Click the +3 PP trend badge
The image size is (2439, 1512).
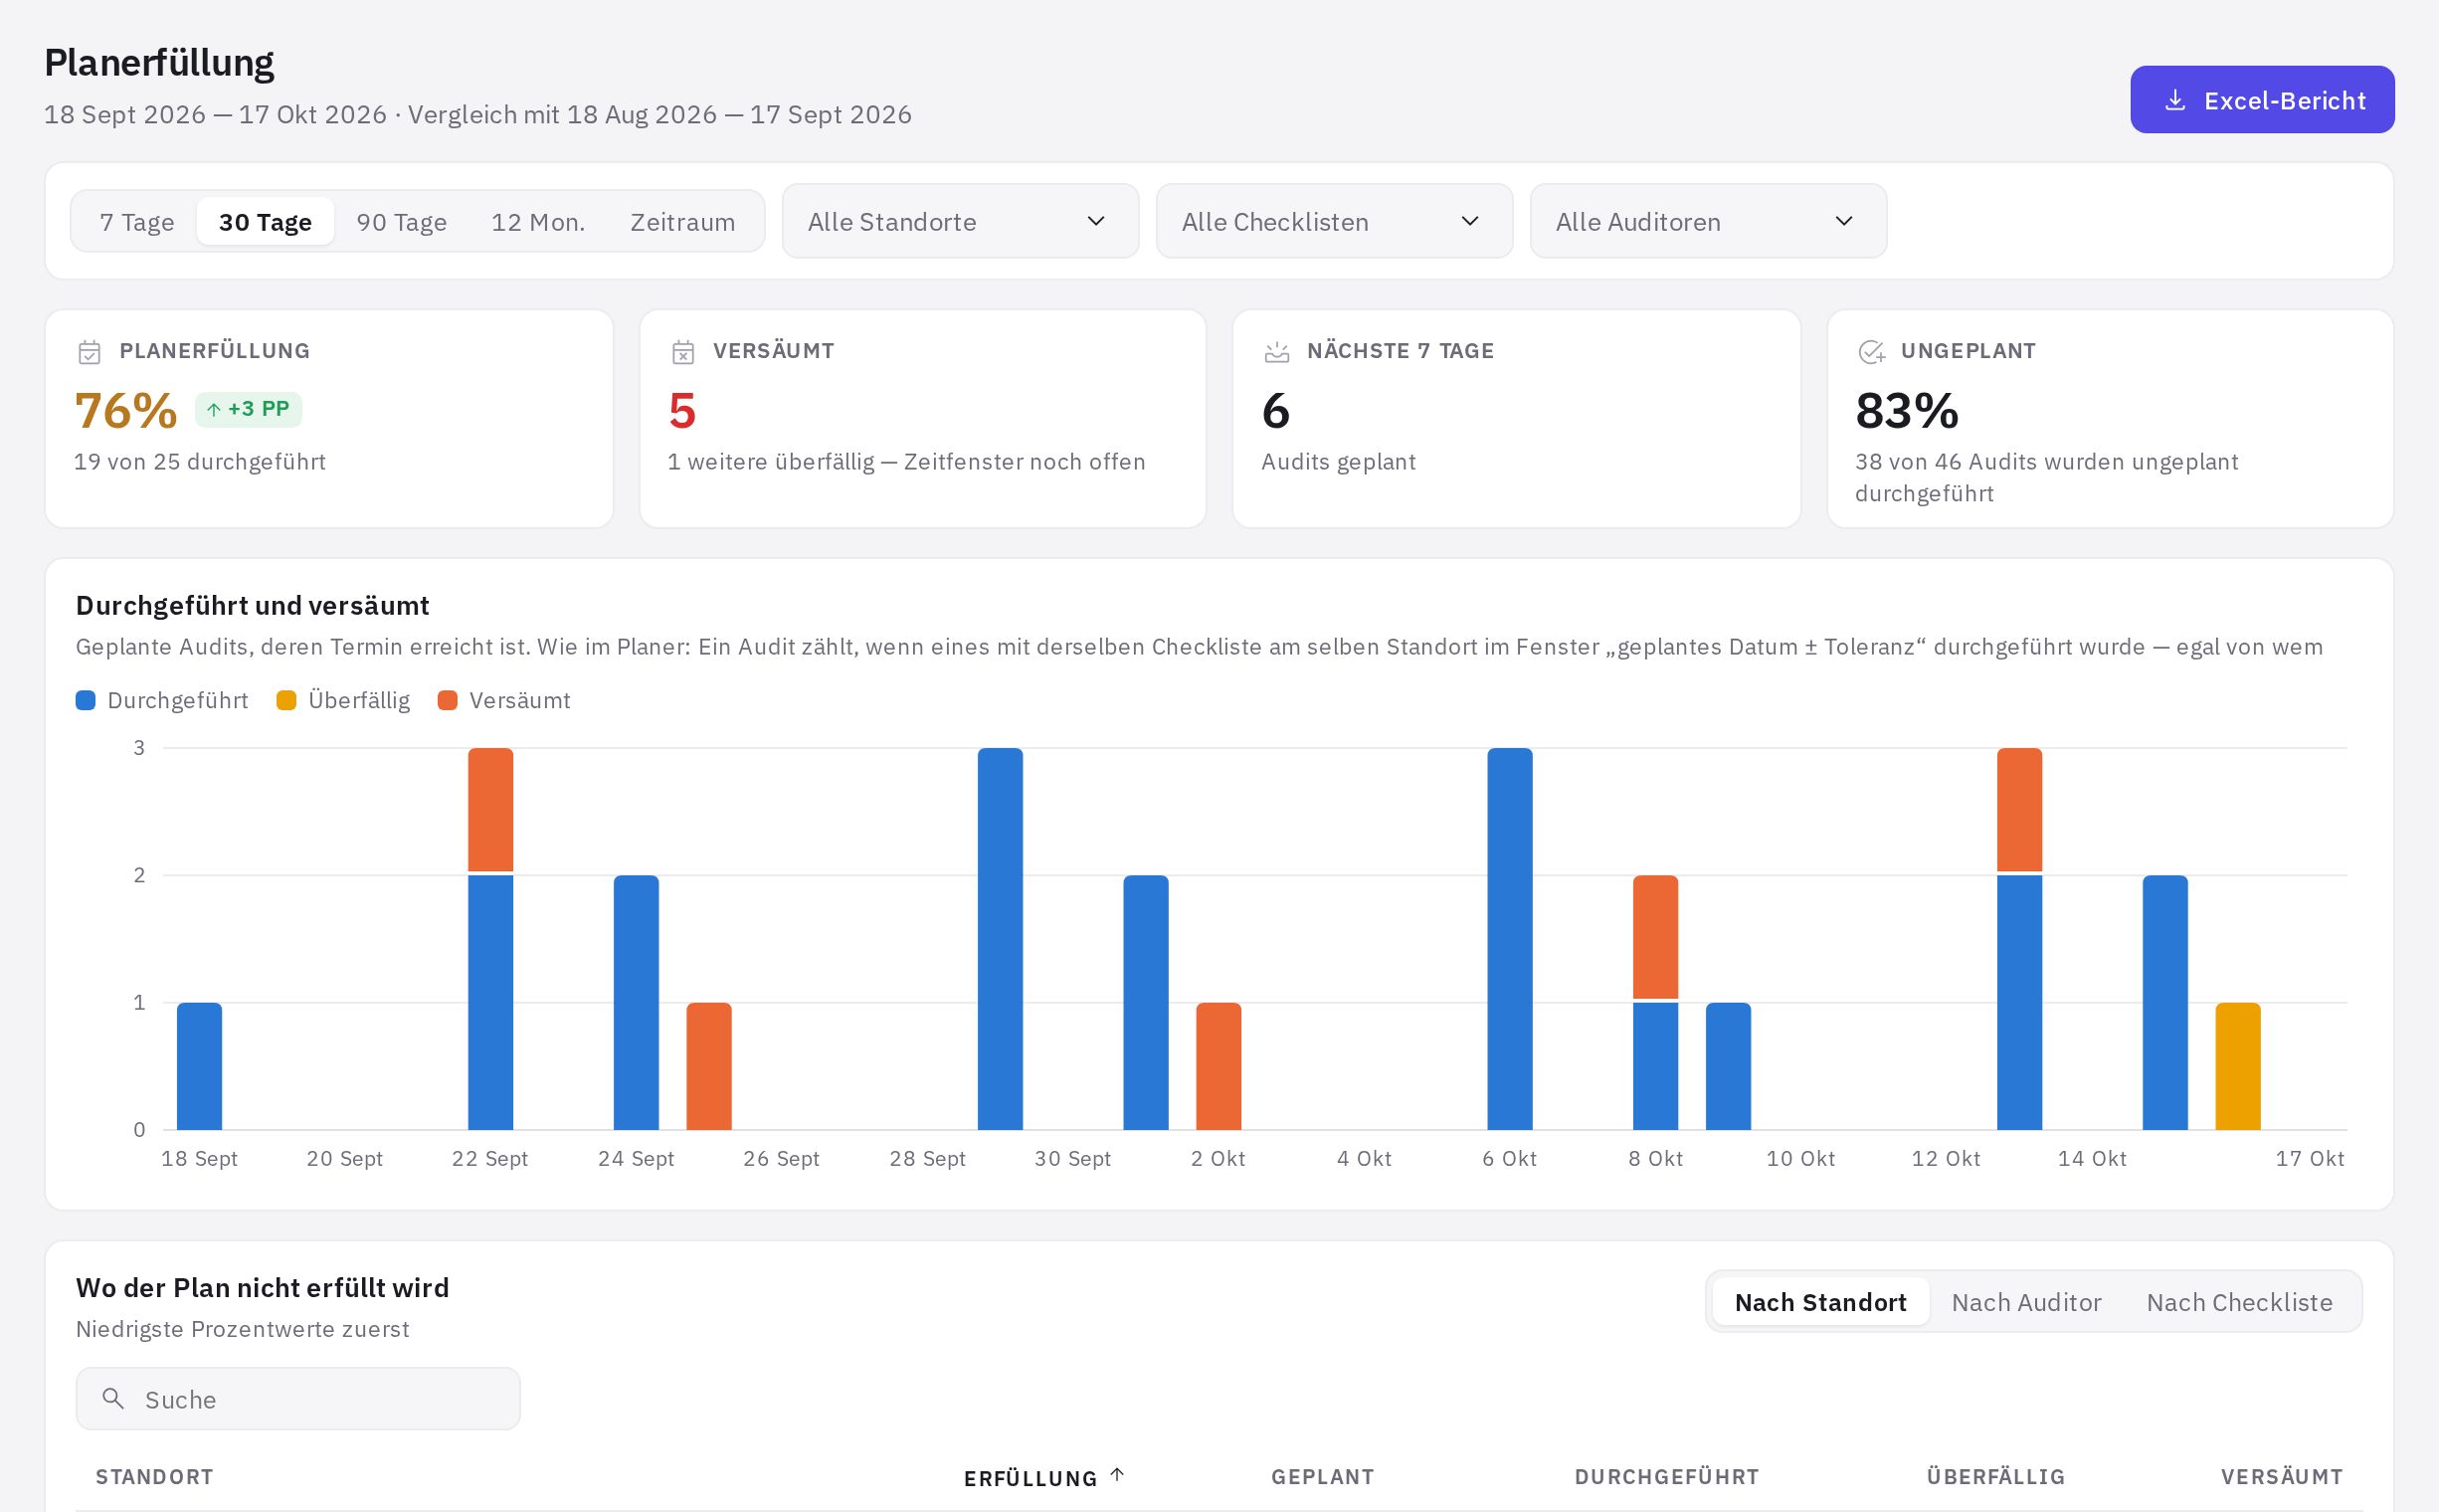(x=248, y=409)
